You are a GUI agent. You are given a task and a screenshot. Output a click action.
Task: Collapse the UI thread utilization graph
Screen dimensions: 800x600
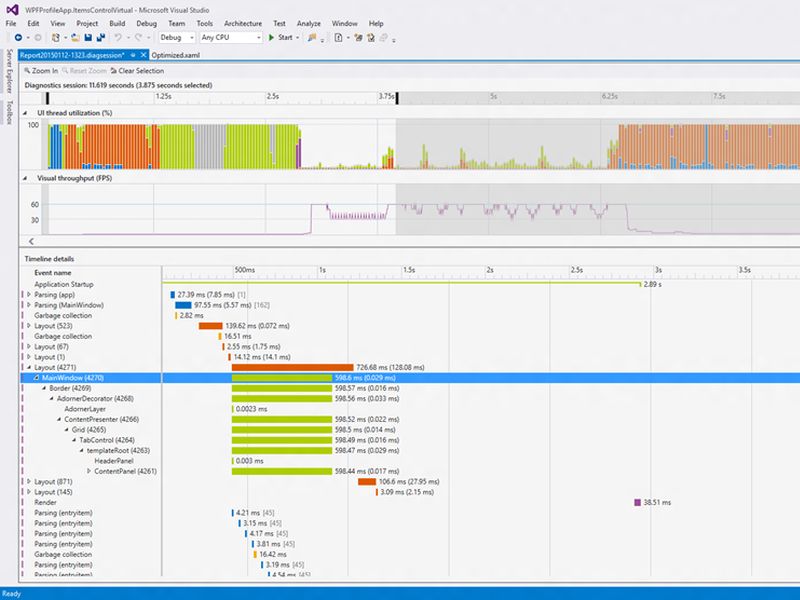[x=24, y=113]
